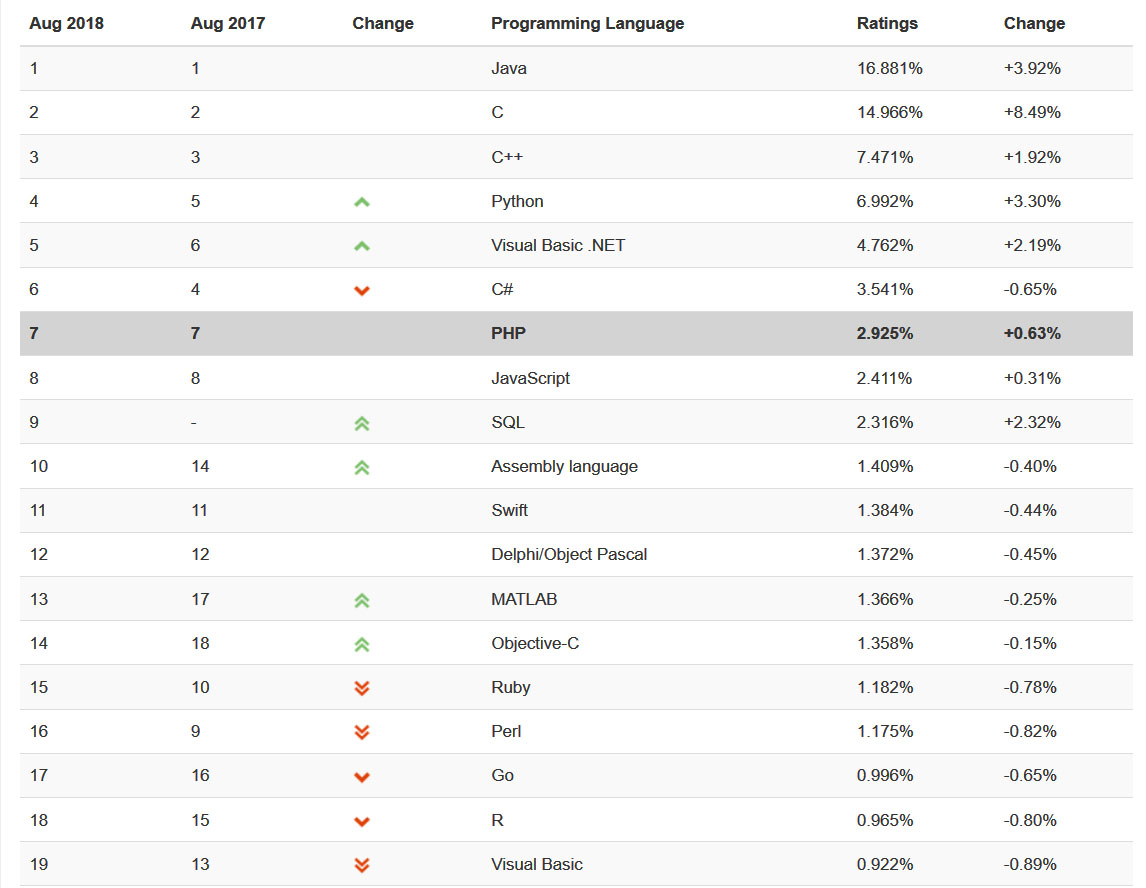Click the Aug 2018 column header
The image size is (1146, 888).
click(66, 23)
